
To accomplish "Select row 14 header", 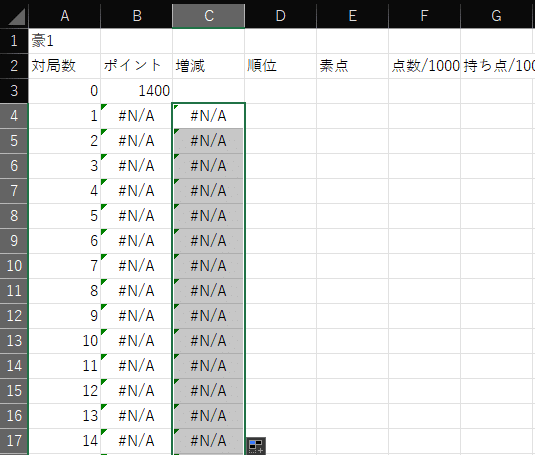I will click(14, 366).
